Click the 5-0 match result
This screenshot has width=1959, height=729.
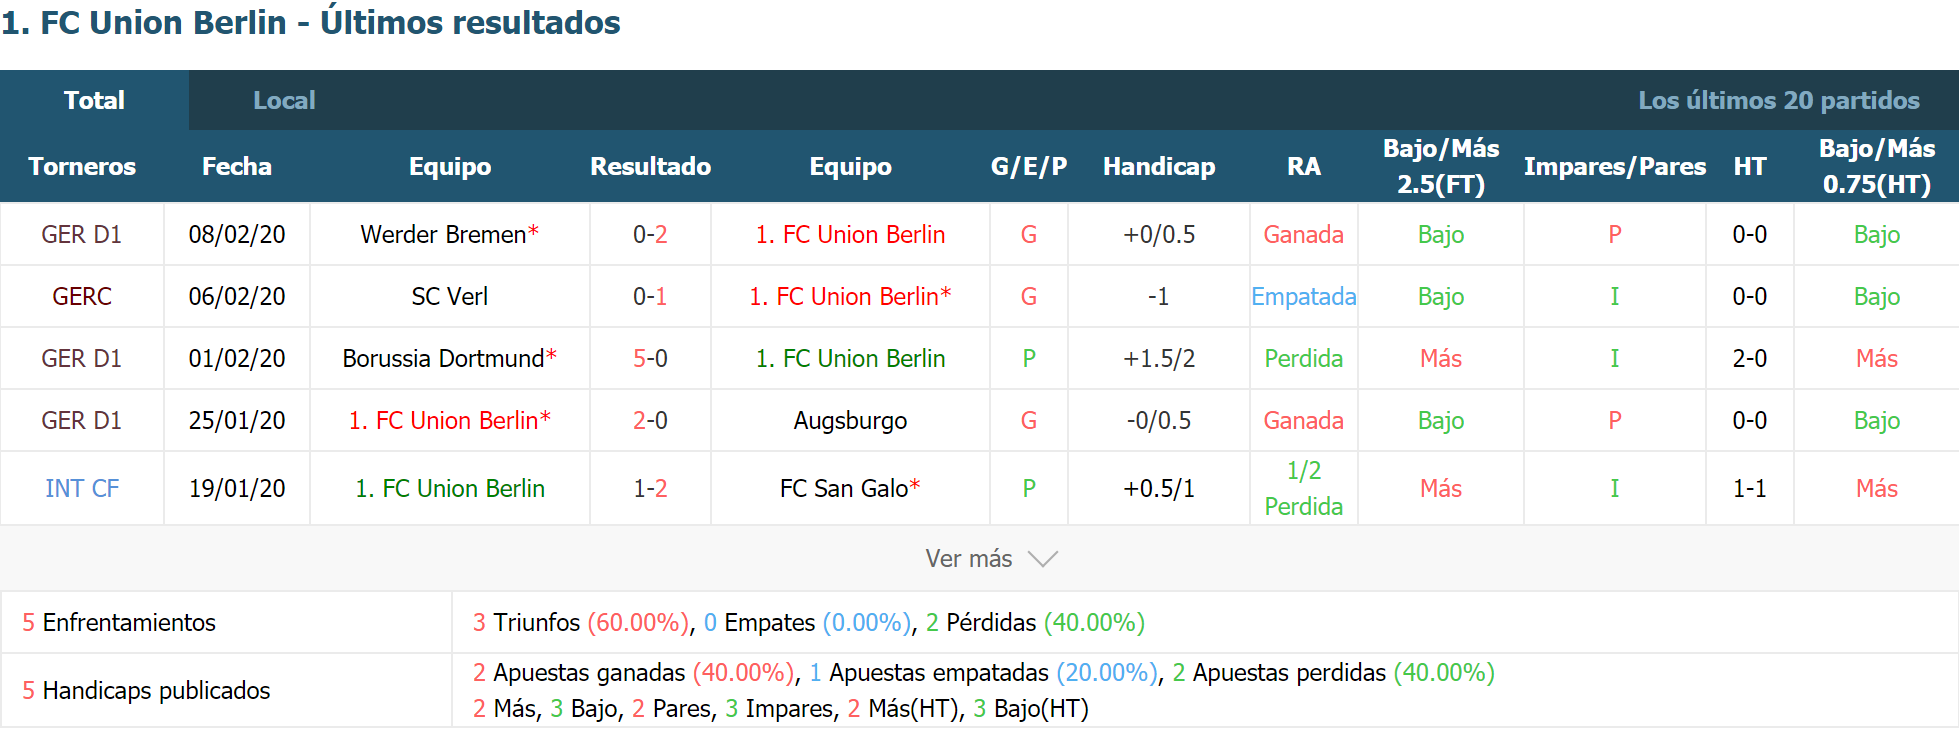click(650, 358)
